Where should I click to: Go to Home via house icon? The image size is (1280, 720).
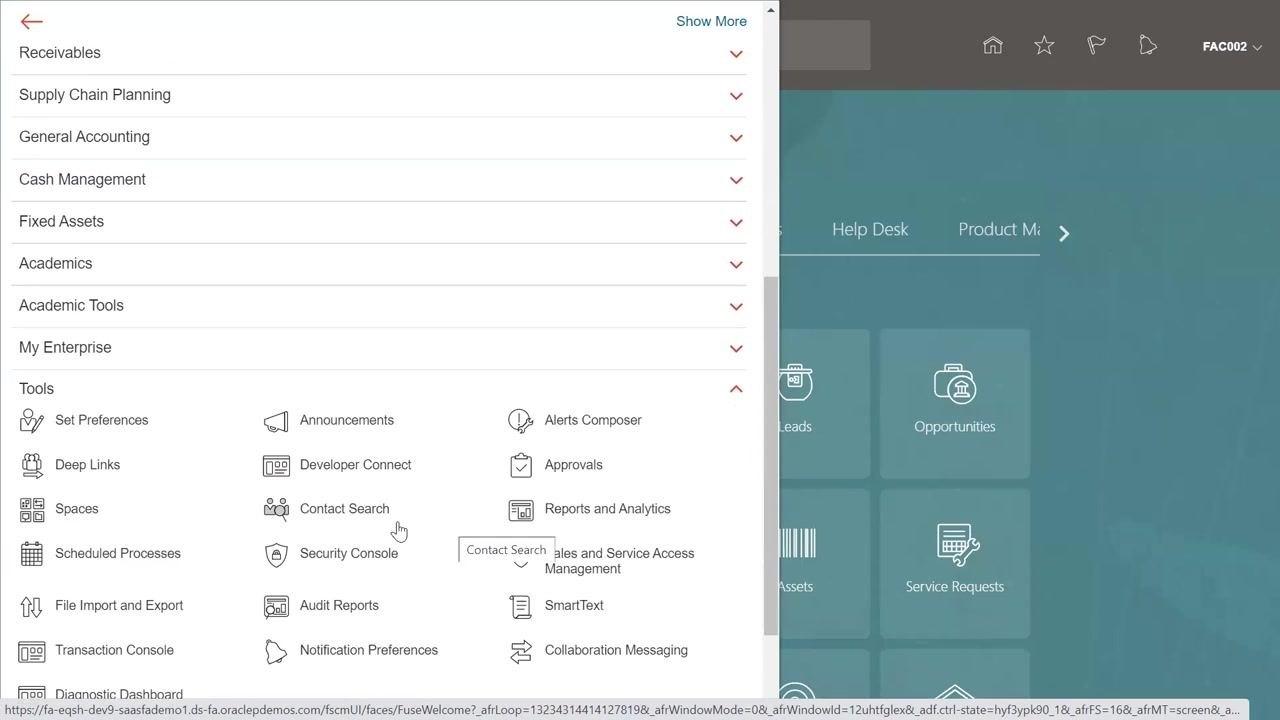[992, 45]
